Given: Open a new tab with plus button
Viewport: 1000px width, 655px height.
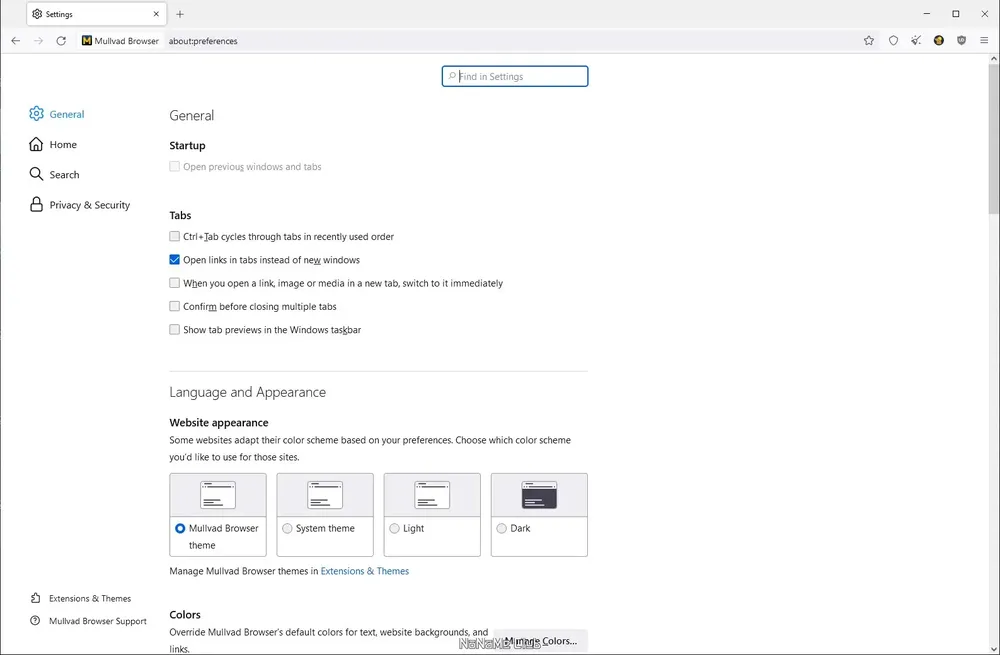Looking at the screenshot, I should [x=180, y=14].
